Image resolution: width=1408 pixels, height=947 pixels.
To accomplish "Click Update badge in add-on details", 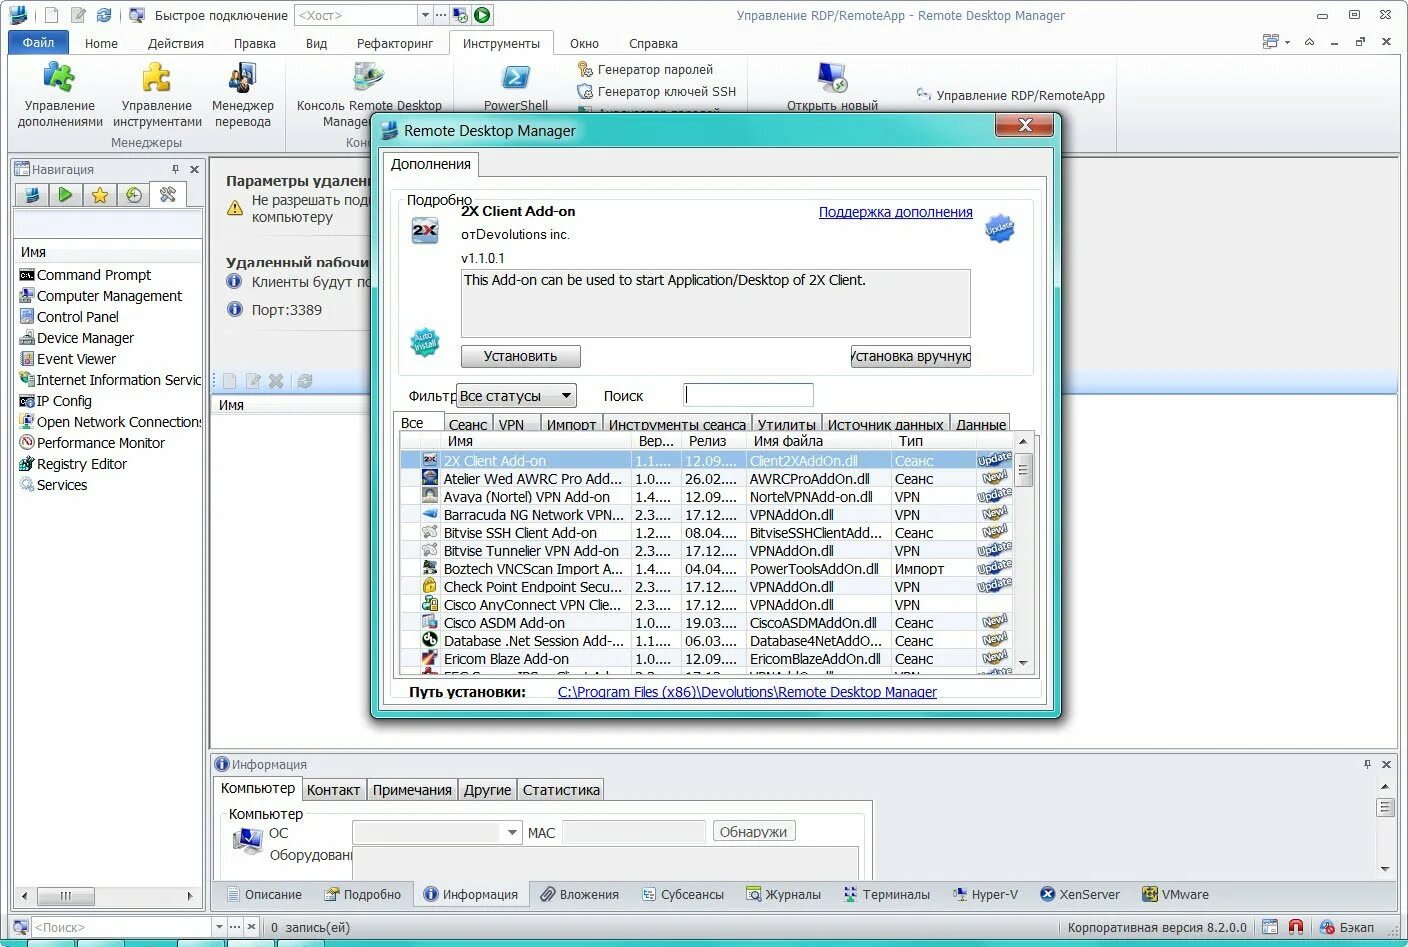I will 999,228.
